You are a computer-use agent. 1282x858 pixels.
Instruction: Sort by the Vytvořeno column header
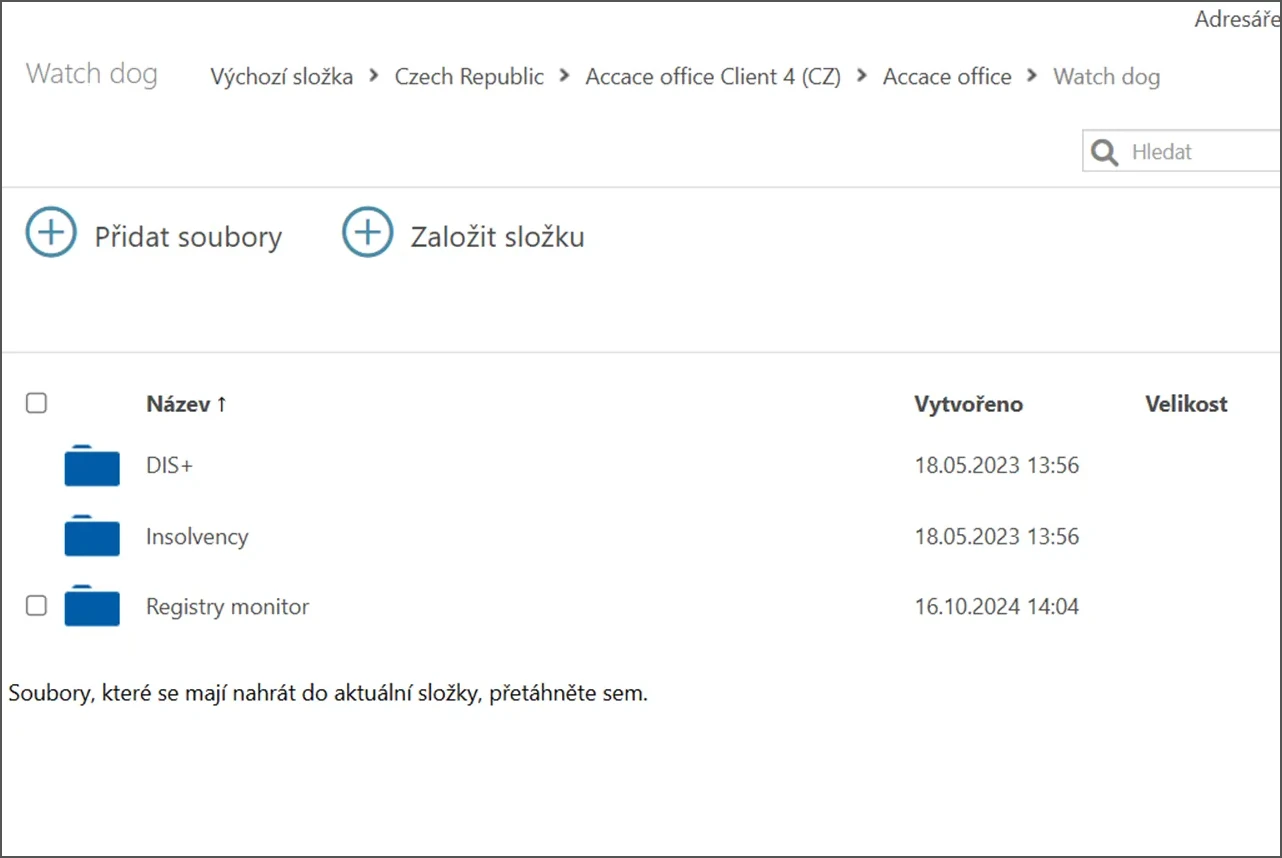click(968, 404)
